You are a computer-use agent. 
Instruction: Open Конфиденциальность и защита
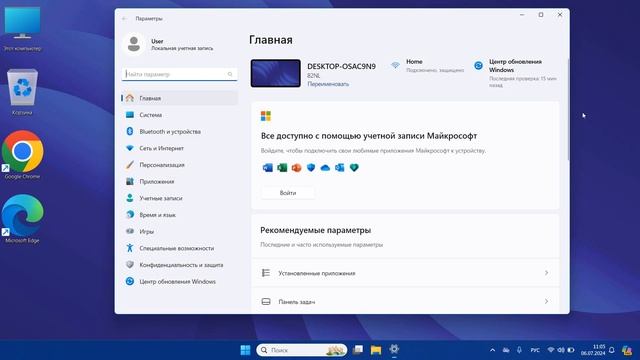180,265
